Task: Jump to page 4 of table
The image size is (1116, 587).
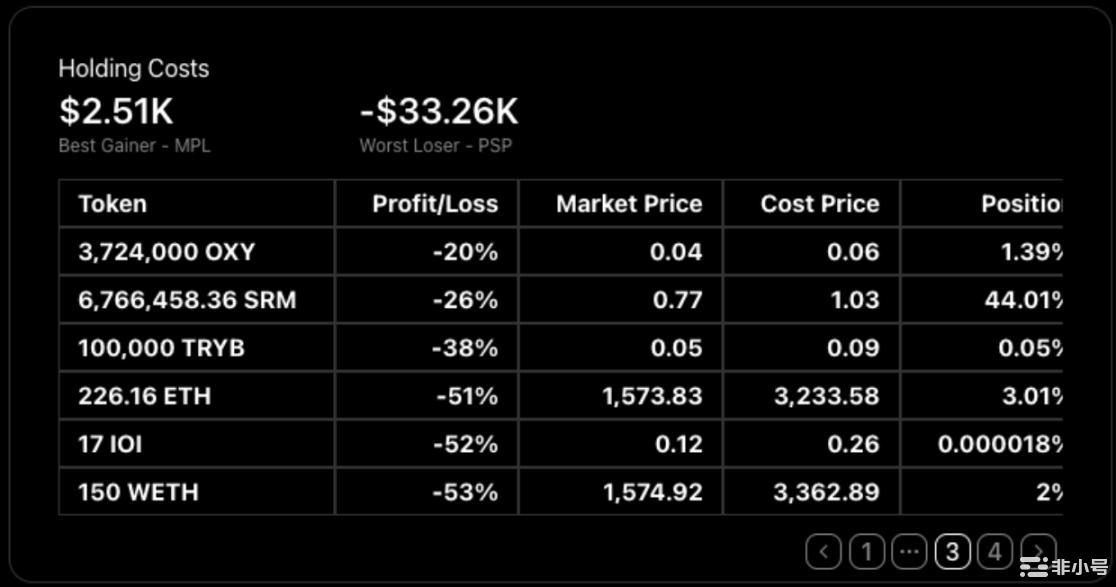Action: [995, 551]
